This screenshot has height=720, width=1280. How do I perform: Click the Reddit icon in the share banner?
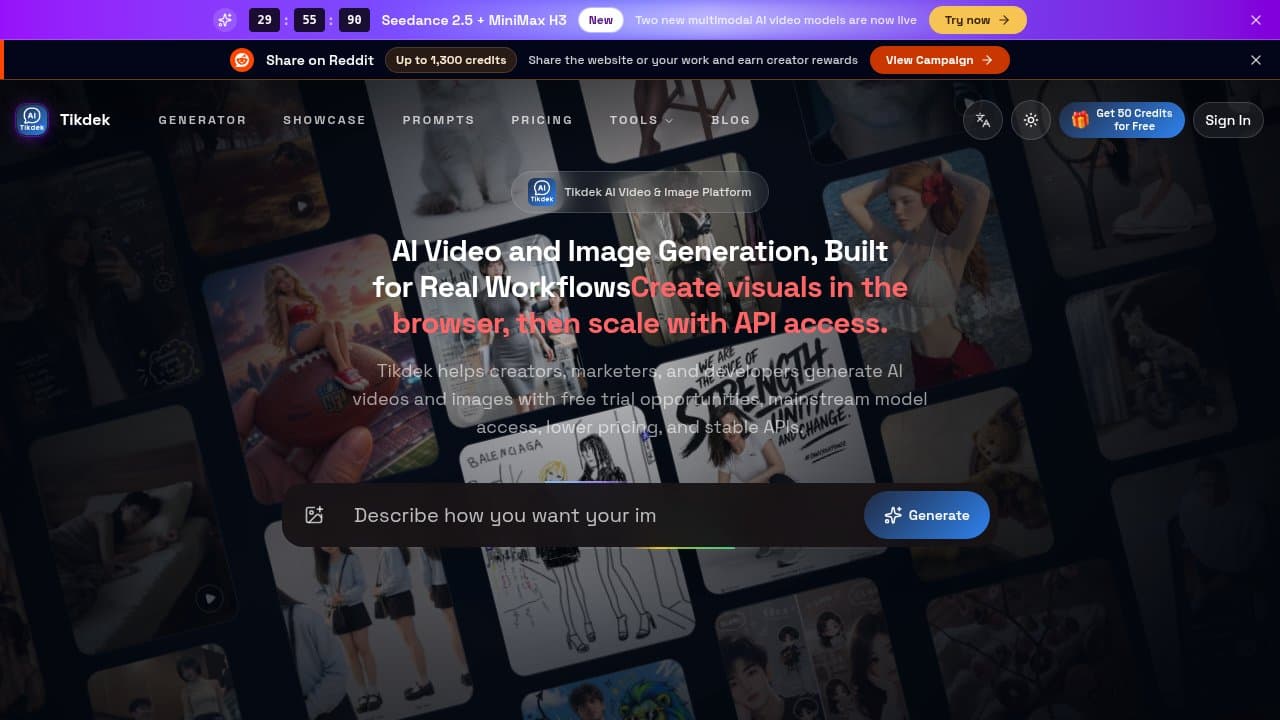(x=242, y=60)
